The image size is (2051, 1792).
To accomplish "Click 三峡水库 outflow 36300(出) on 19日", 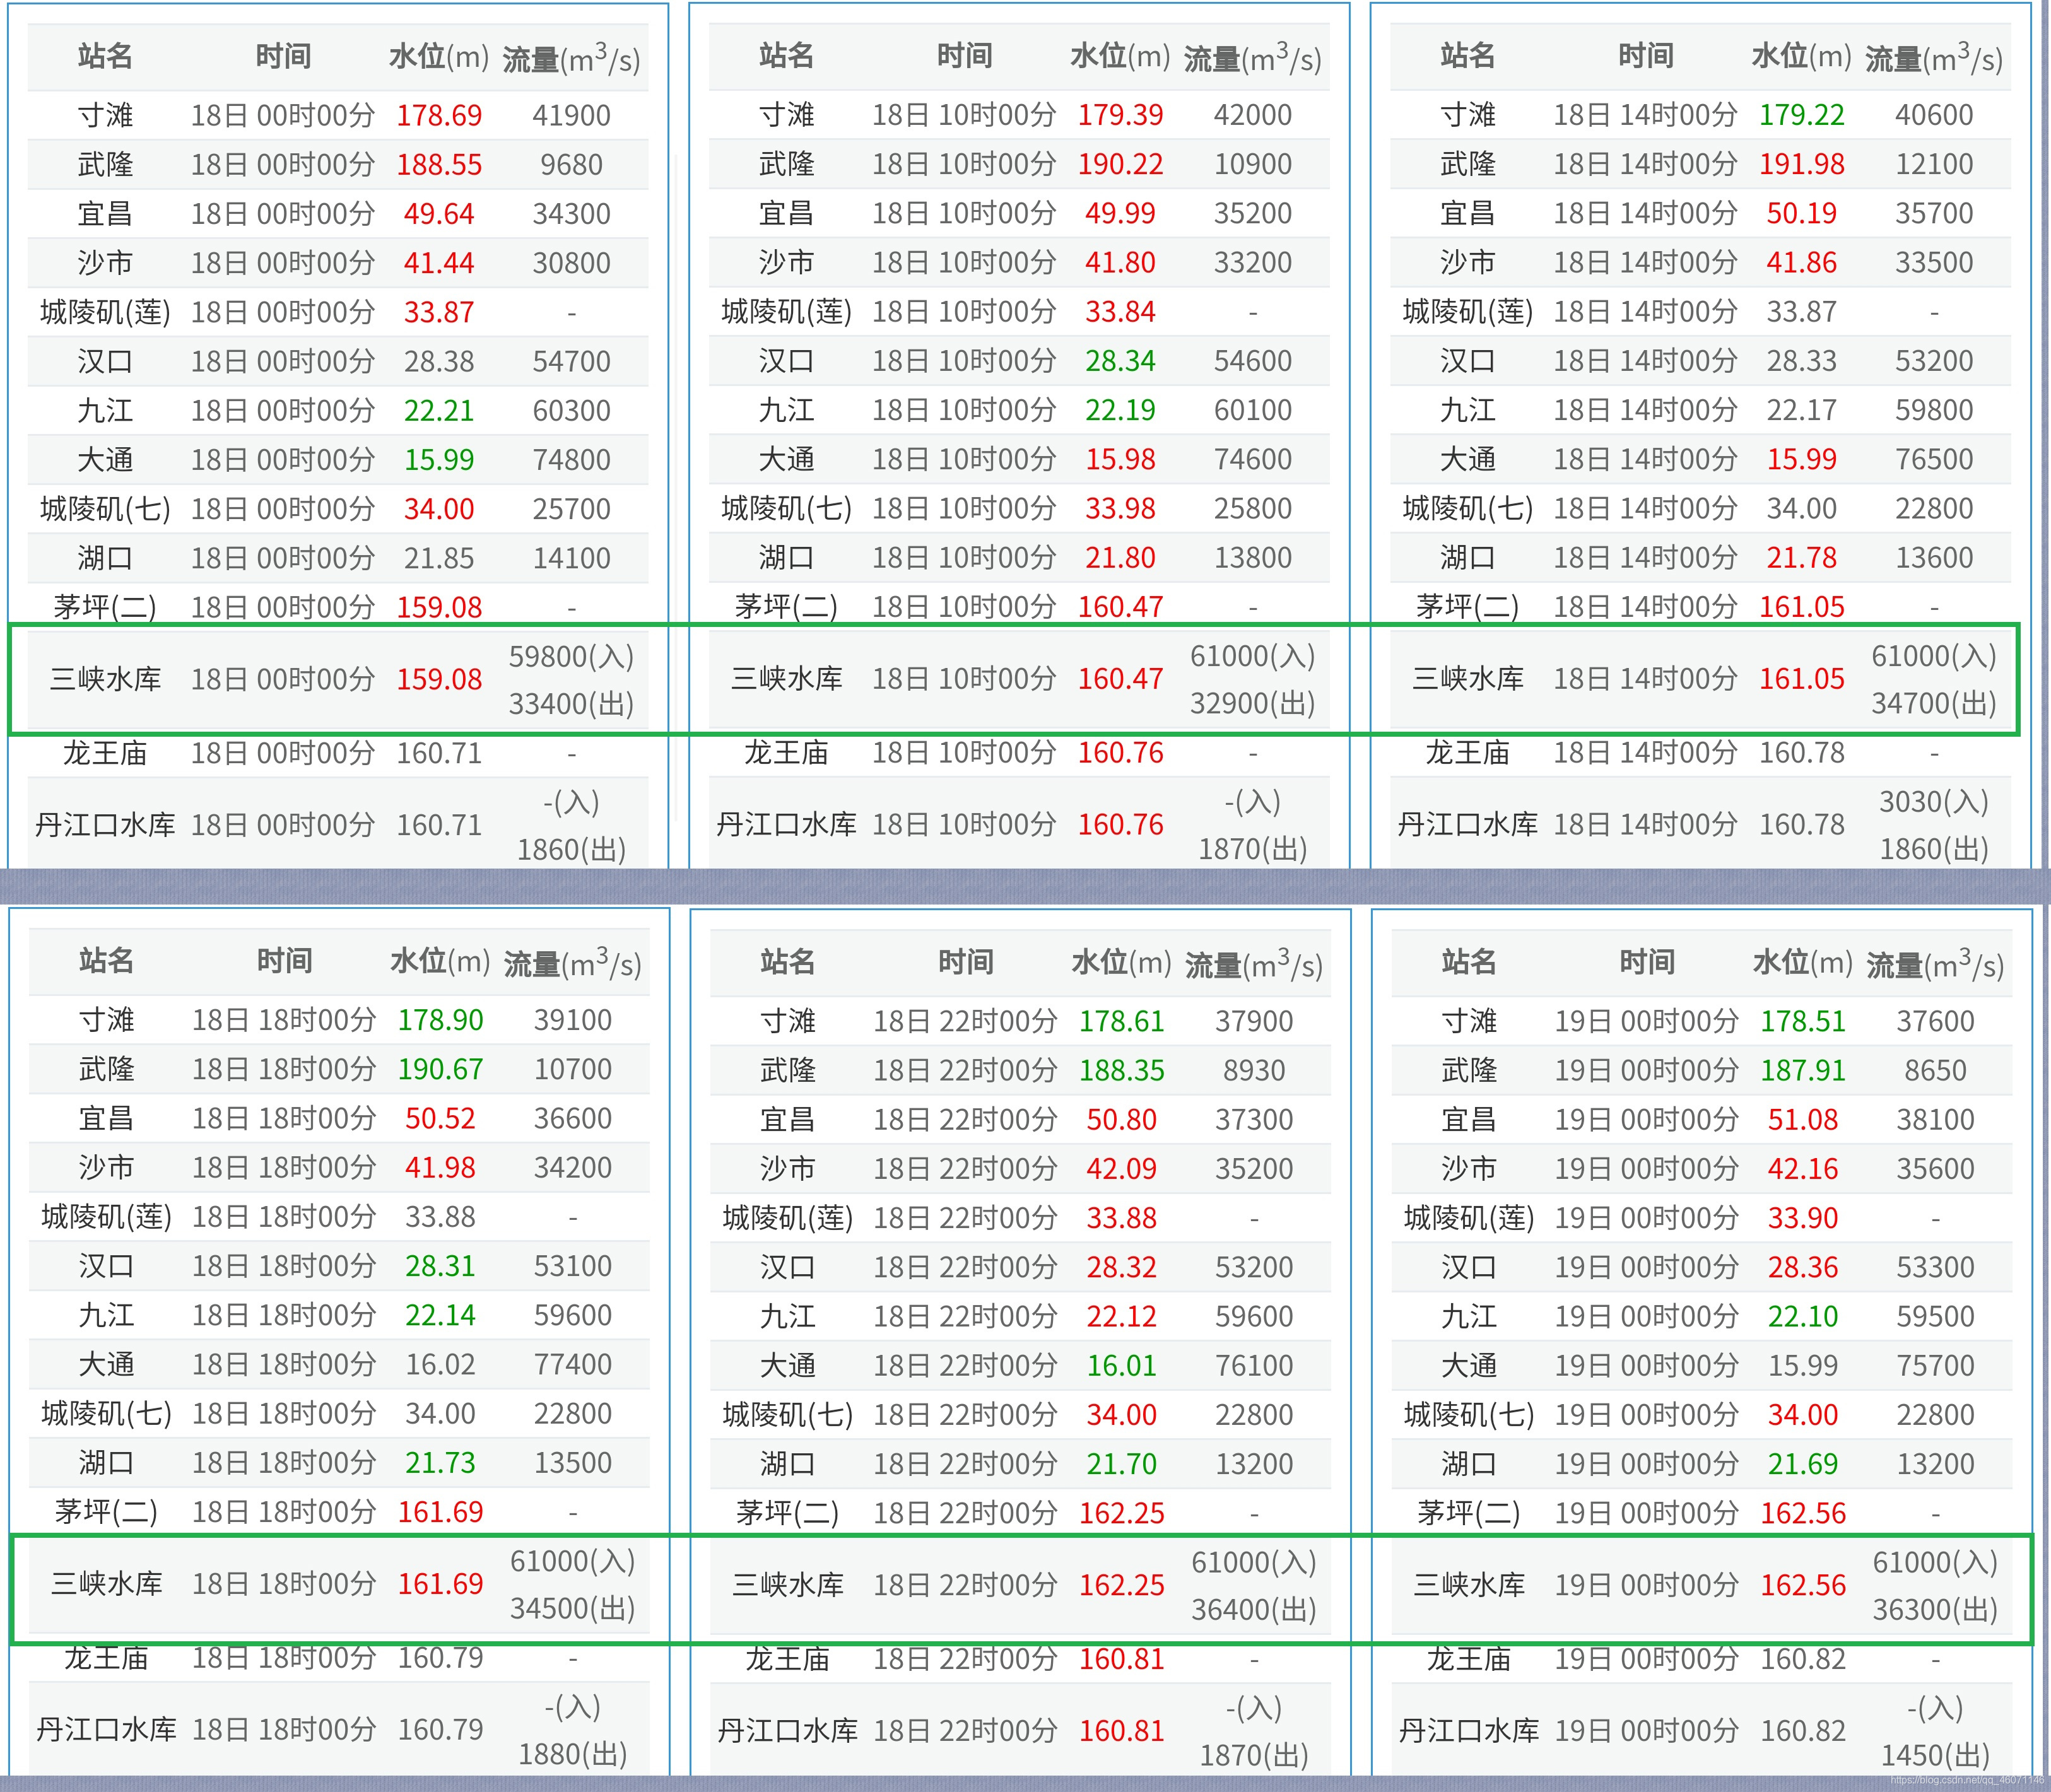I will coord(1934,1609).
